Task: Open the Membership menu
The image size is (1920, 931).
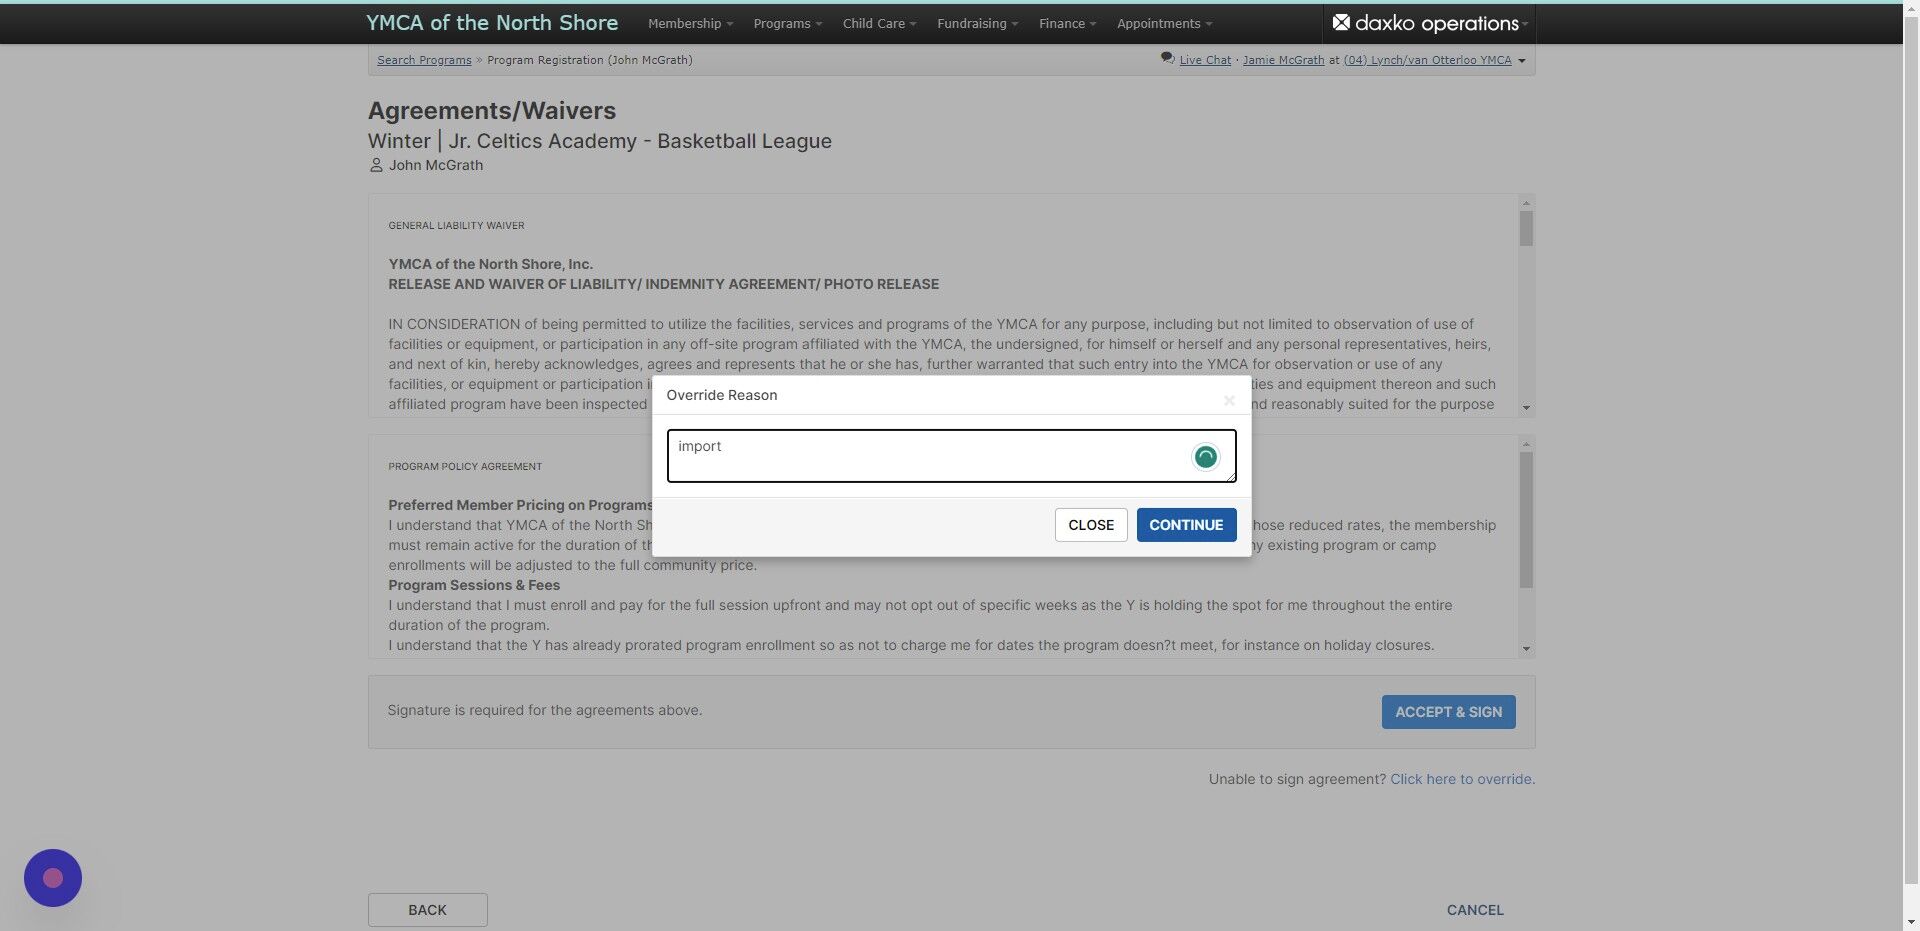Action: click(690, 23)
